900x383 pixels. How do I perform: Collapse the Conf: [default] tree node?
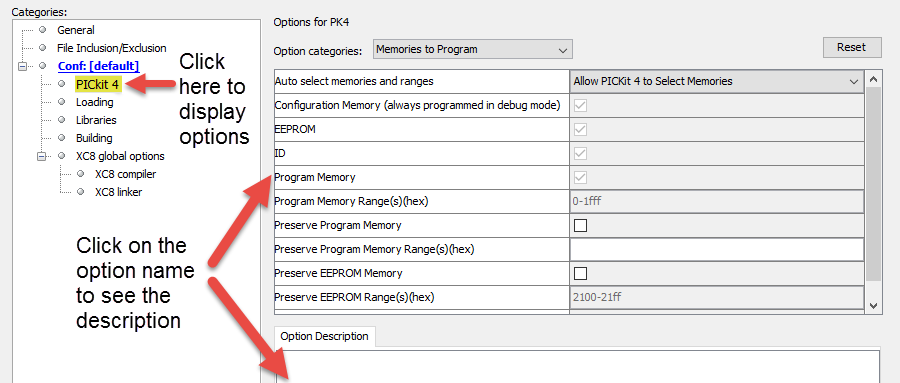pyautogui.click(x=22, y=66)
